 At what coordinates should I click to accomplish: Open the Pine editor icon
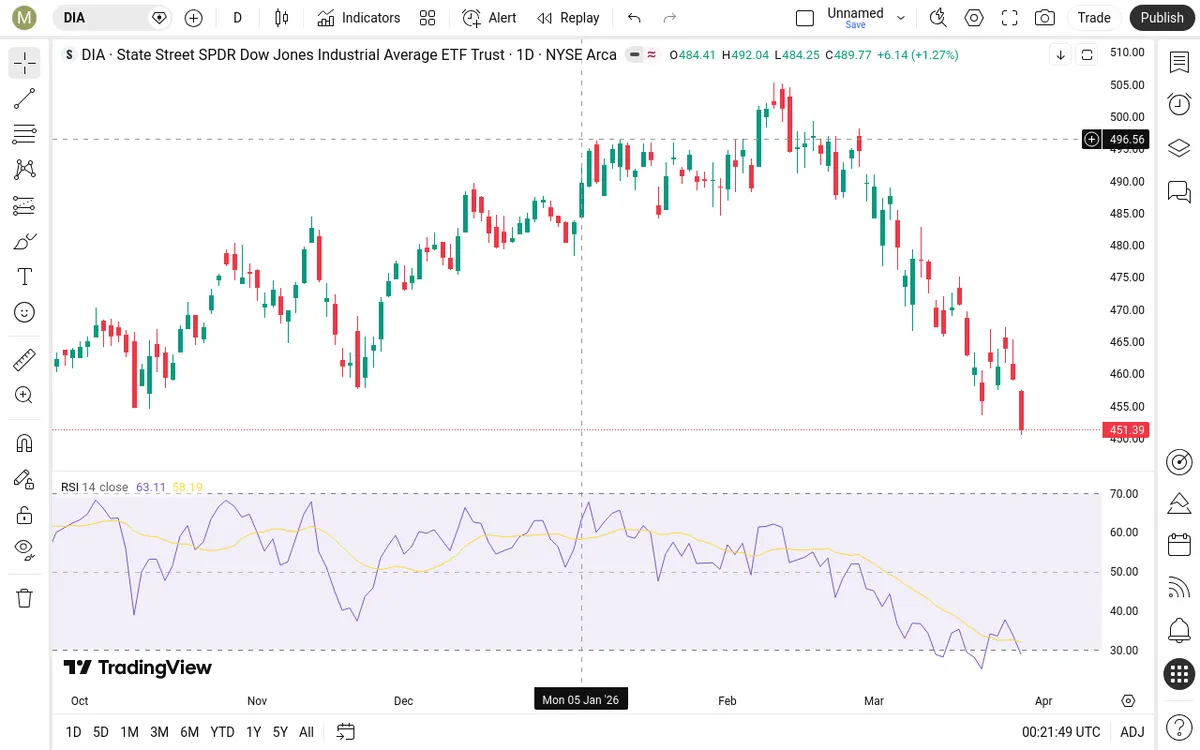point(1179,503)
